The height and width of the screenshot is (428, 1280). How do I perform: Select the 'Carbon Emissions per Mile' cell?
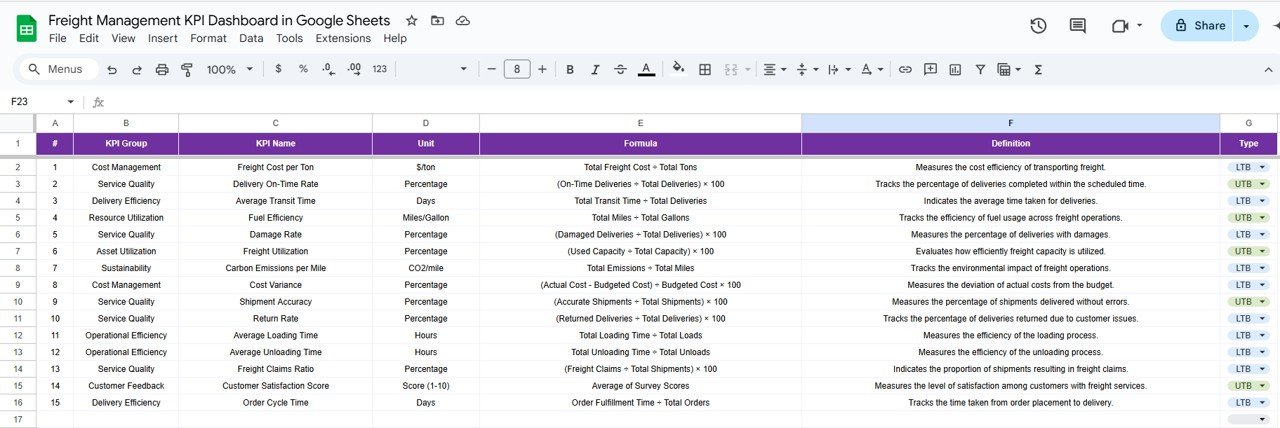coord(275,268)
